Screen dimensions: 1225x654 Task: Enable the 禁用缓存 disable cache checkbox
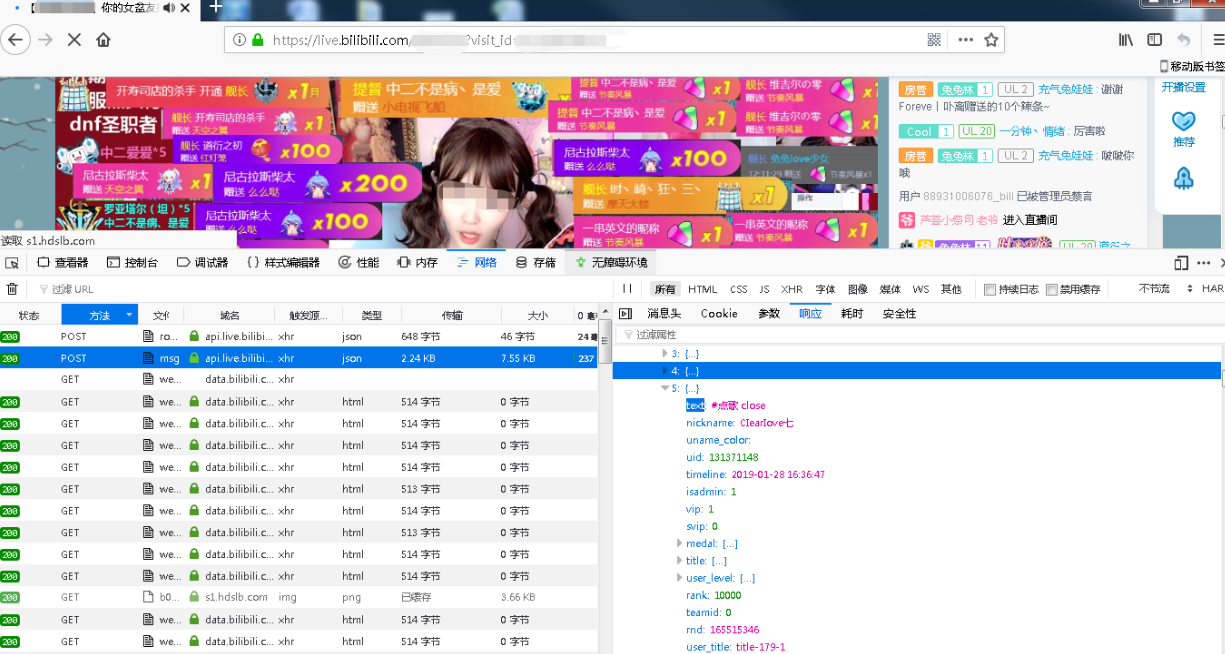(1052, 290)
